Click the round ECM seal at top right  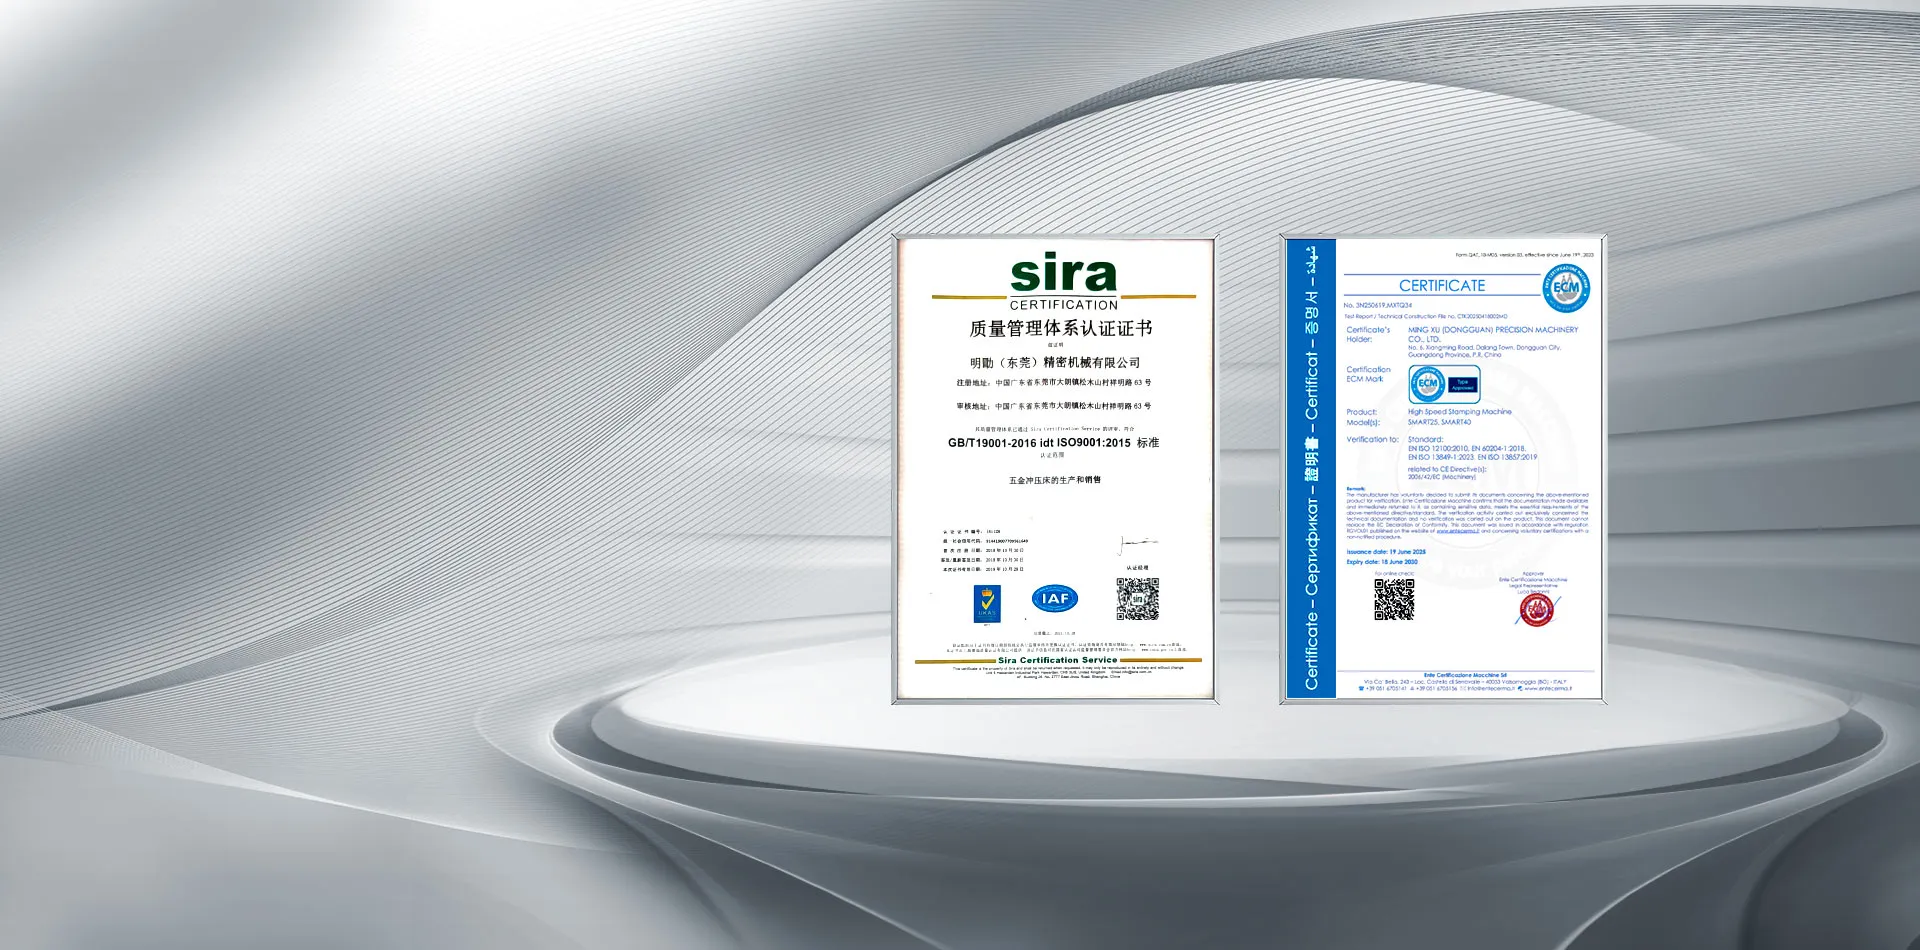(x=1565, y=288)
